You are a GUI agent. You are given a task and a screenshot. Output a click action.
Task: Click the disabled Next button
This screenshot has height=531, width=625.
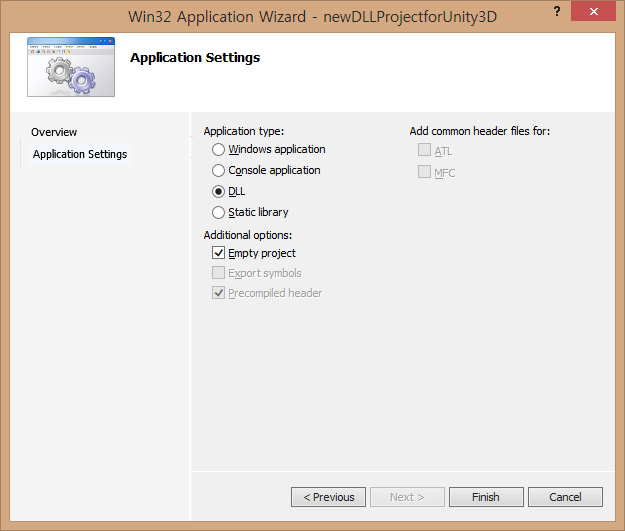click(x=407, y=497)
